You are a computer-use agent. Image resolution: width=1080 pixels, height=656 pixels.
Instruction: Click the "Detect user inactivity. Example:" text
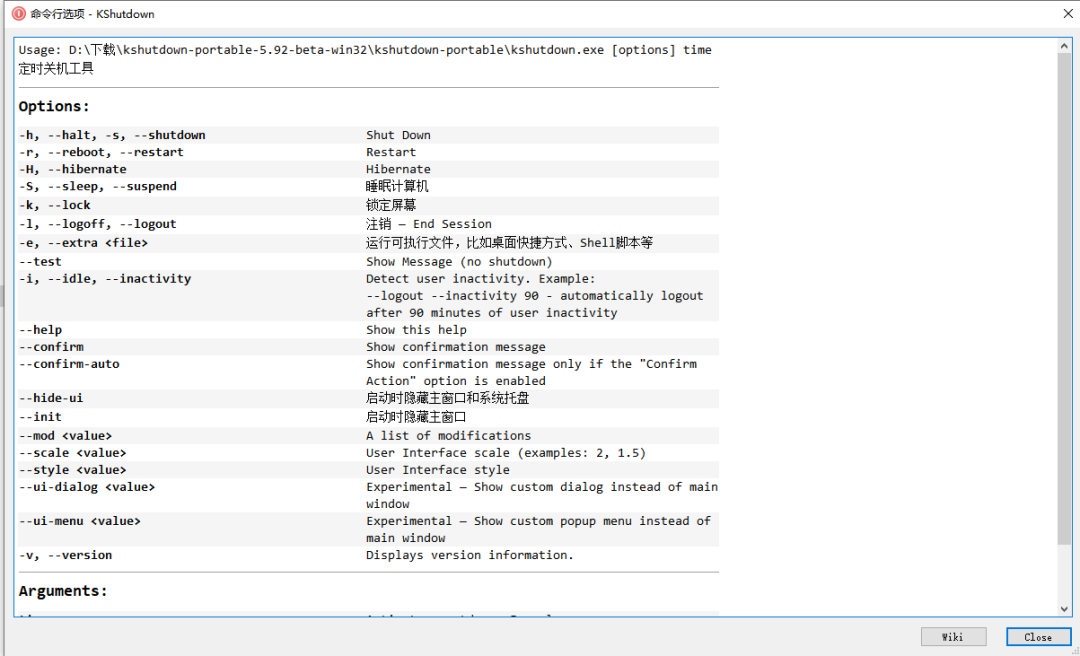point(481,279)
